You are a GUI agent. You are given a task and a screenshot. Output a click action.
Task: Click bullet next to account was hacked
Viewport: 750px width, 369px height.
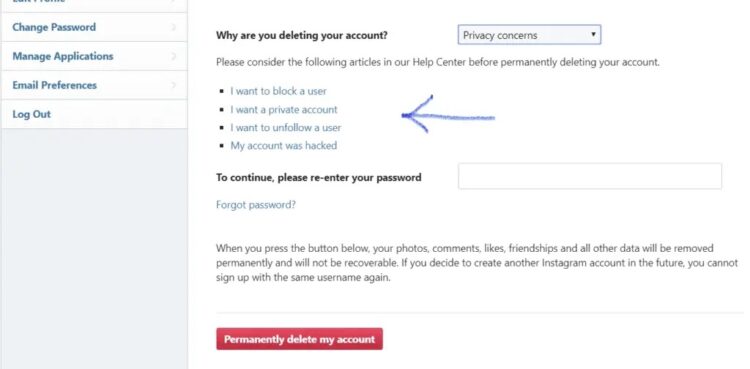221,146
